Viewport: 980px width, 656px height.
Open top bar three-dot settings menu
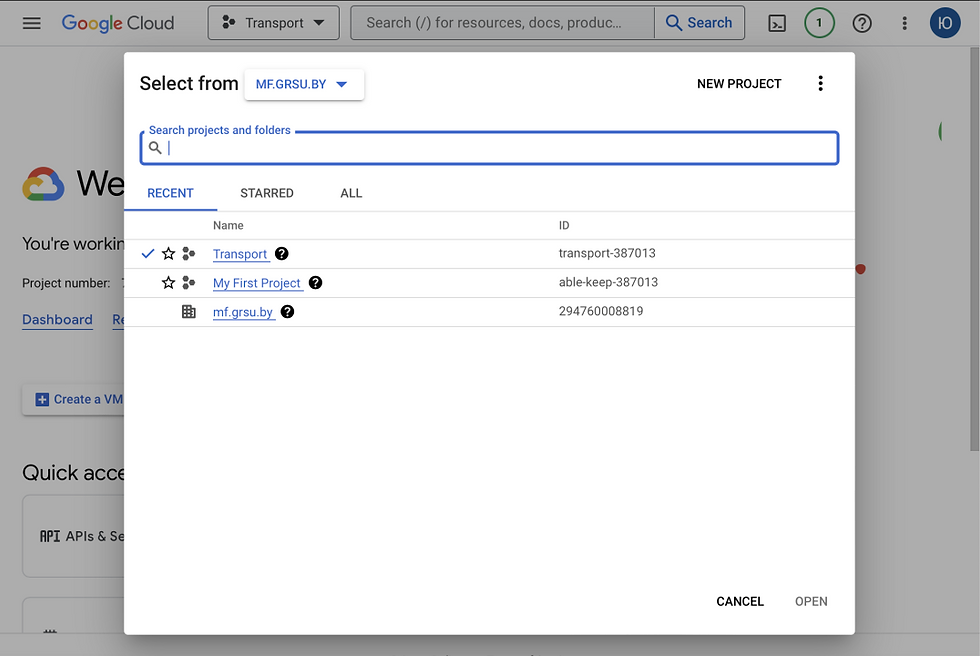click(904, 23)
